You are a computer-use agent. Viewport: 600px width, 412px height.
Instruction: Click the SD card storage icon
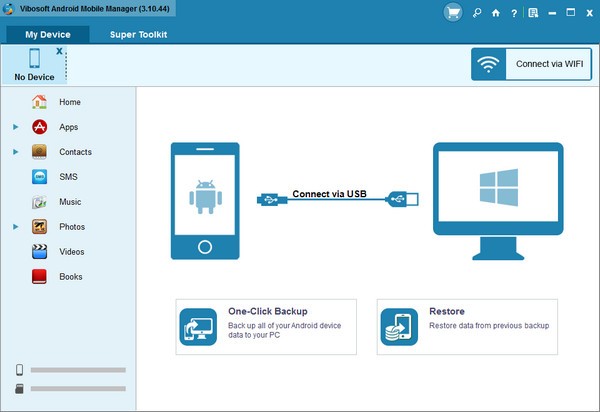(19, 389)
